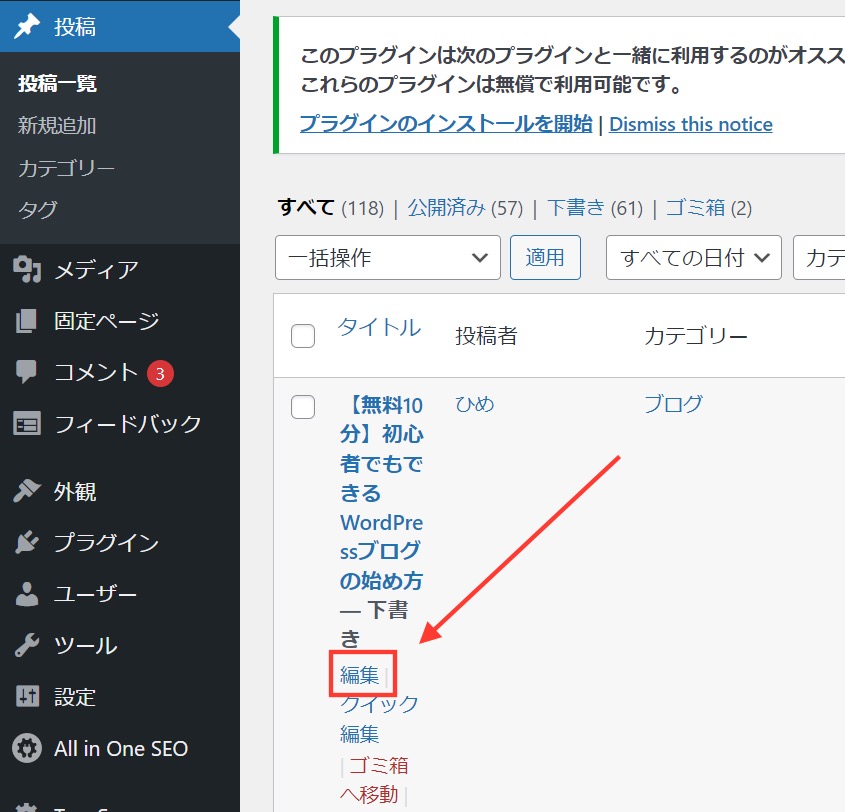Open the ユーザー (Users) icon
Screen dimensions: 845x812
click(24, 594)
